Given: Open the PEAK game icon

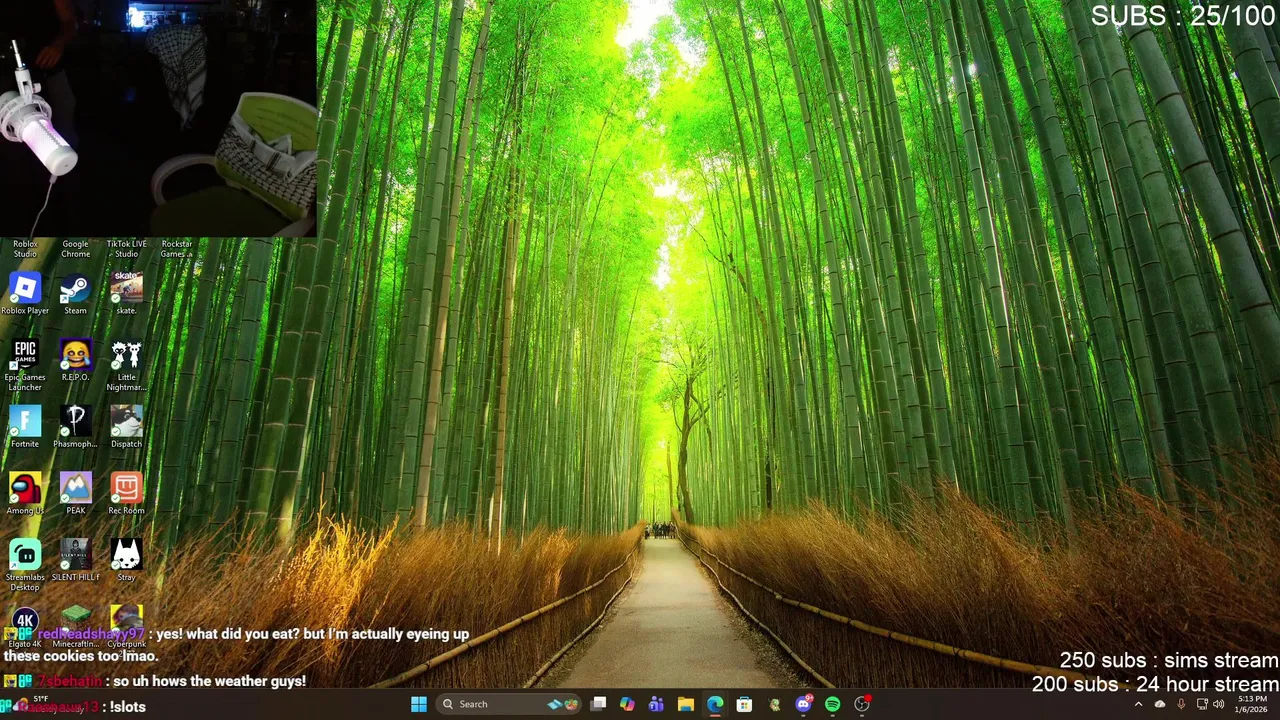Looking at the screenshot, I should coord(75,493).
